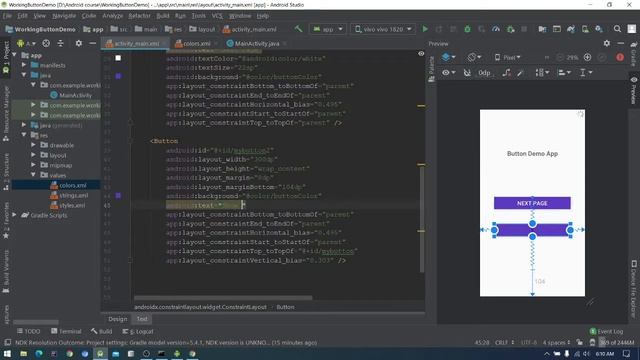Expand the manifests folder
Viewport: 640px width, 360px height.
point(24,65)
